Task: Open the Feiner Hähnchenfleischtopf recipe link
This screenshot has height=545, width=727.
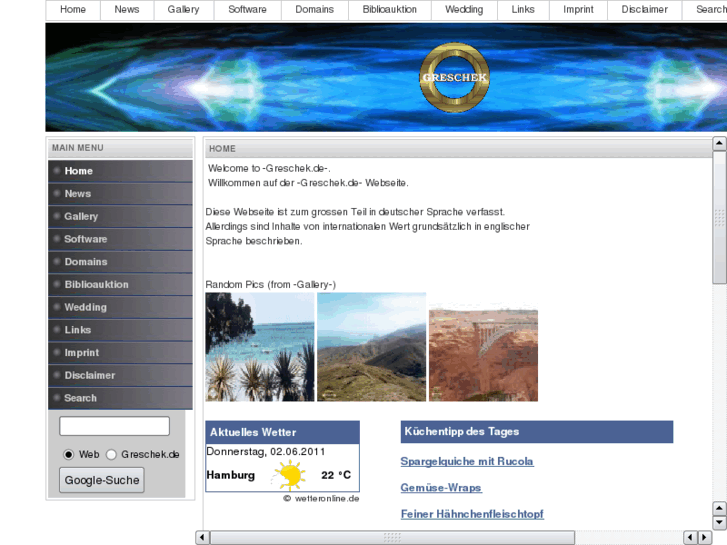Action: point(472,514)
